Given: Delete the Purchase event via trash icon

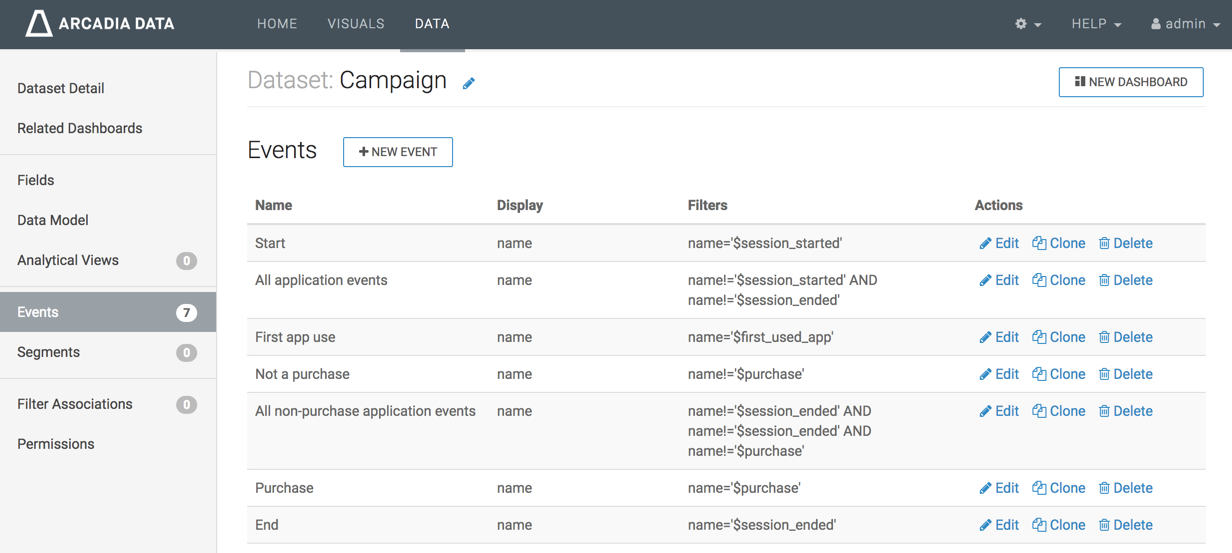Looking at the screenshot, I should pyautogui.click(x=1104, y=488).
